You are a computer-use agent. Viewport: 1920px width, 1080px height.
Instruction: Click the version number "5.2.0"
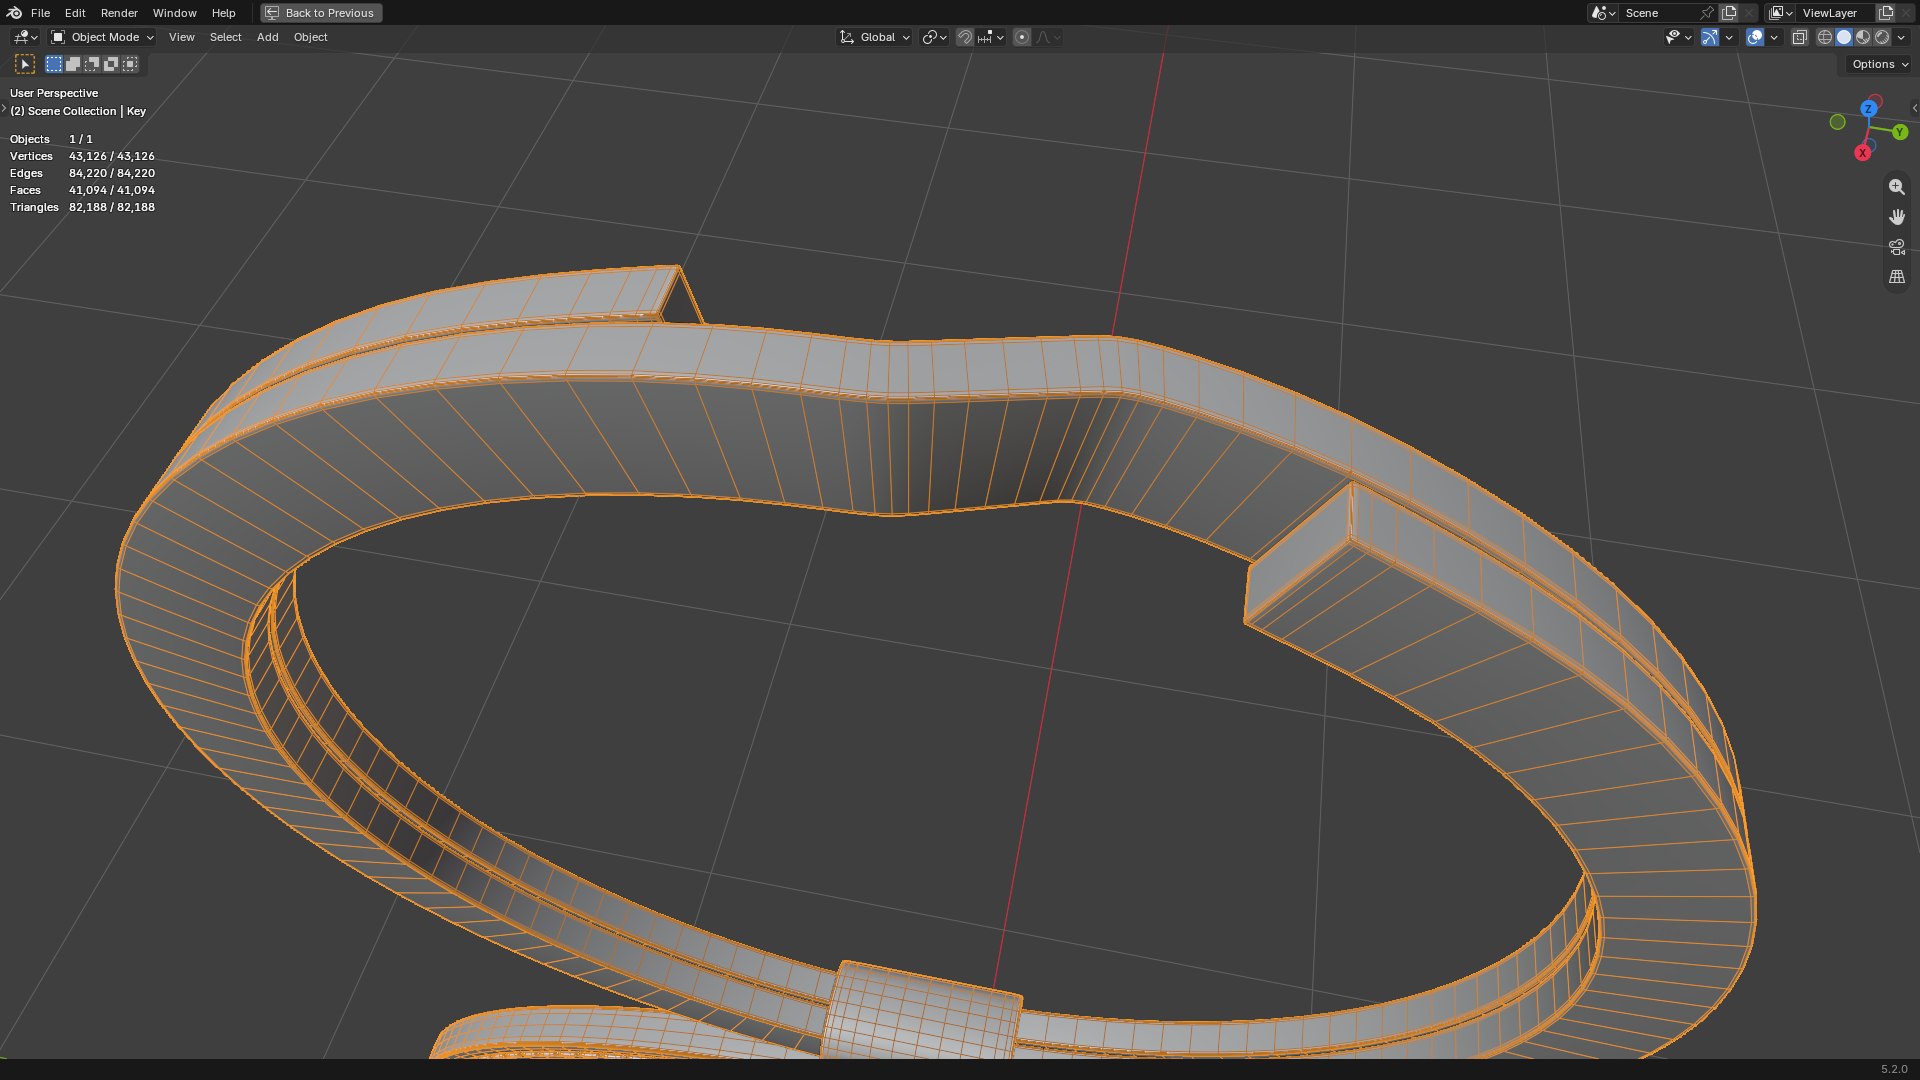tap(1894, 1069)
